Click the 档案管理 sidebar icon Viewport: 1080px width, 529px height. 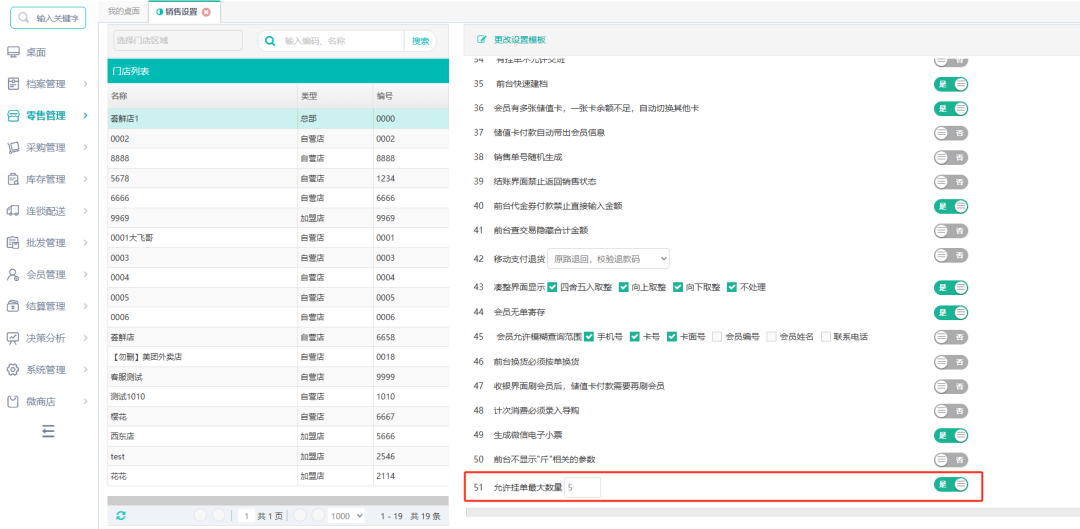(13, 84)
